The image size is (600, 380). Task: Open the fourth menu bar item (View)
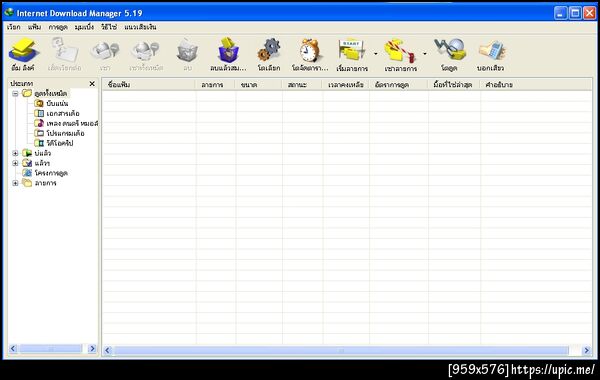[x=84, y=27]
